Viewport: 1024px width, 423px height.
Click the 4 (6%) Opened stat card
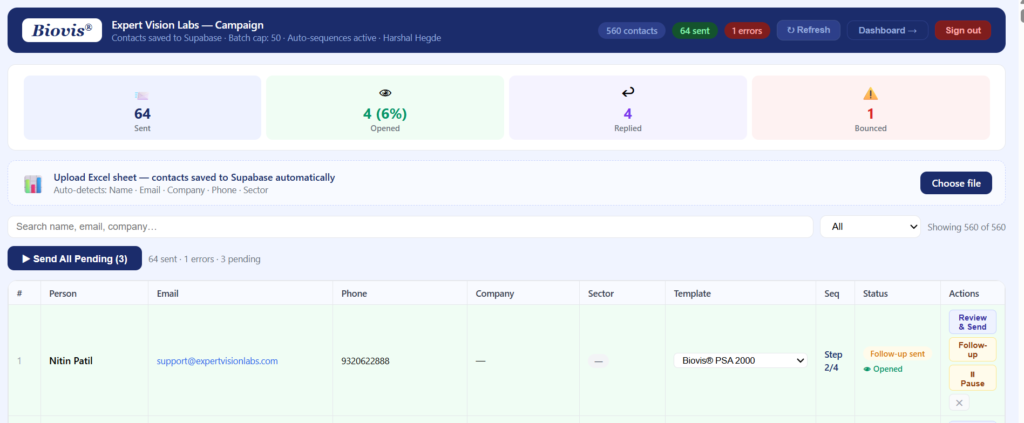tap(385, 108)
